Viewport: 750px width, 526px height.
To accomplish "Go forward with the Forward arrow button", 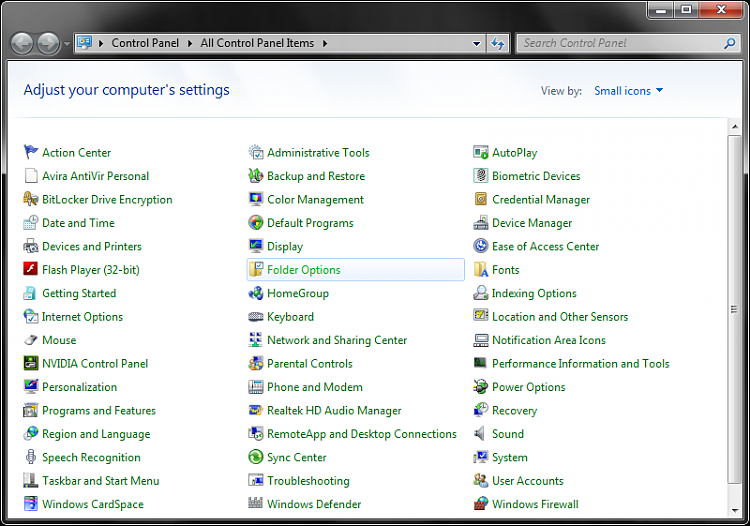I will point(48,44).
